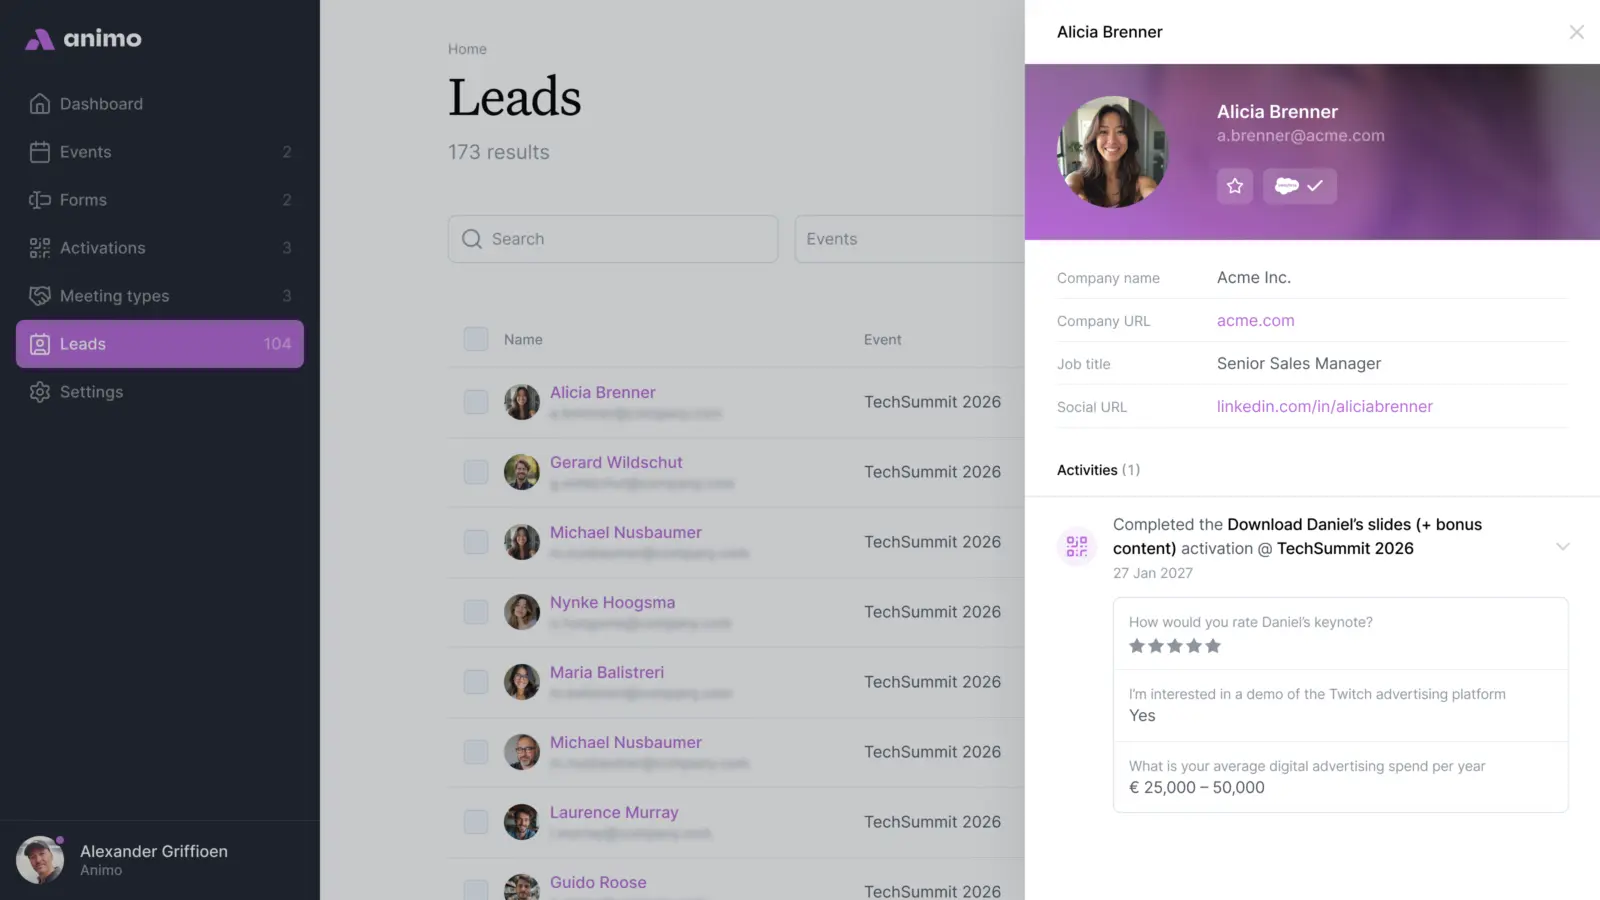Click the Animo logo at the top

point(82,38)
